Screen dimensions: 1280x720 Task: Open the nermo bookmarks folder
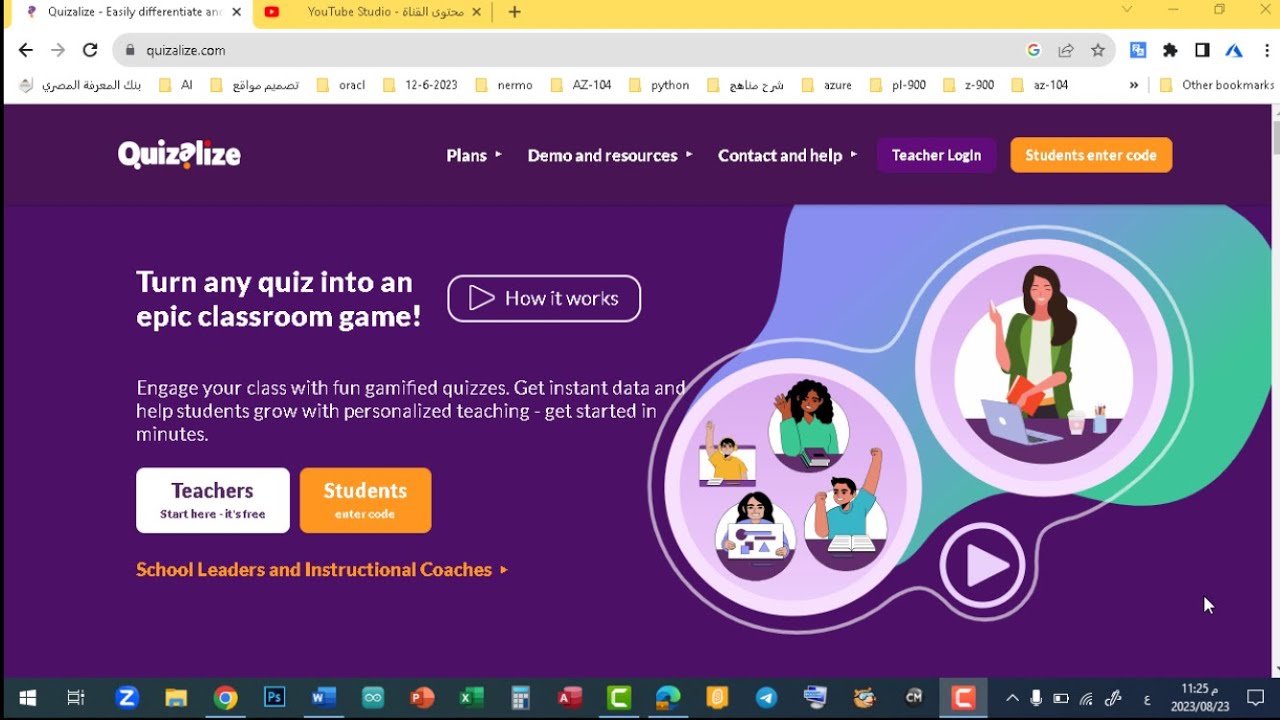[504, 85]
